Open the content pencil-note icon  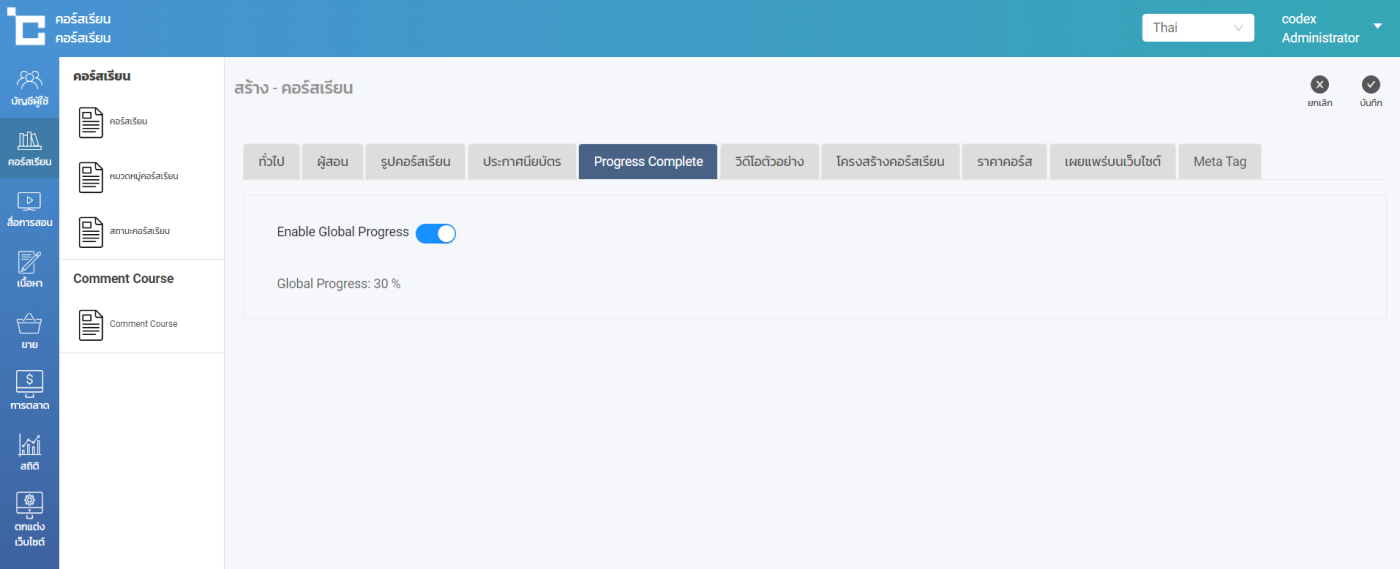pyautogui.click(x=29, y=263)
